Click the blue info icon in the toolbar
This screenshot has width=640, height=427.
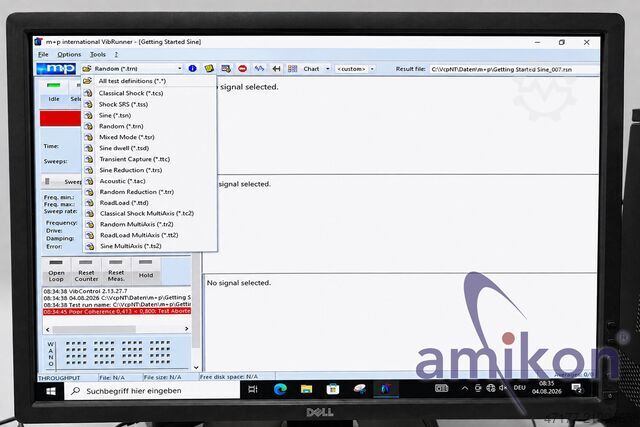point(192,69)
